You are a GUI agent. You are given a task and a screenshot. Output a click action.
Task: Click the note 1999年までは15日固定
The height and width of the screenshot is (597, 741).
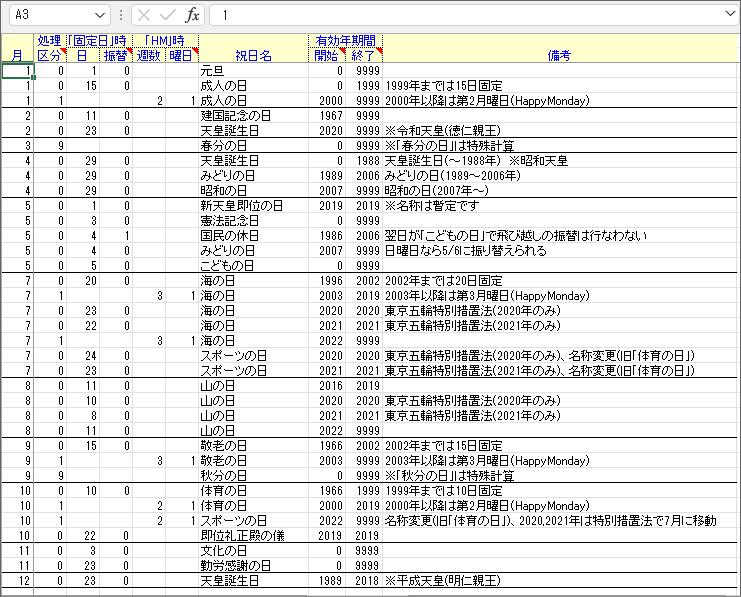pyautogui.click(x=444, y=86)
